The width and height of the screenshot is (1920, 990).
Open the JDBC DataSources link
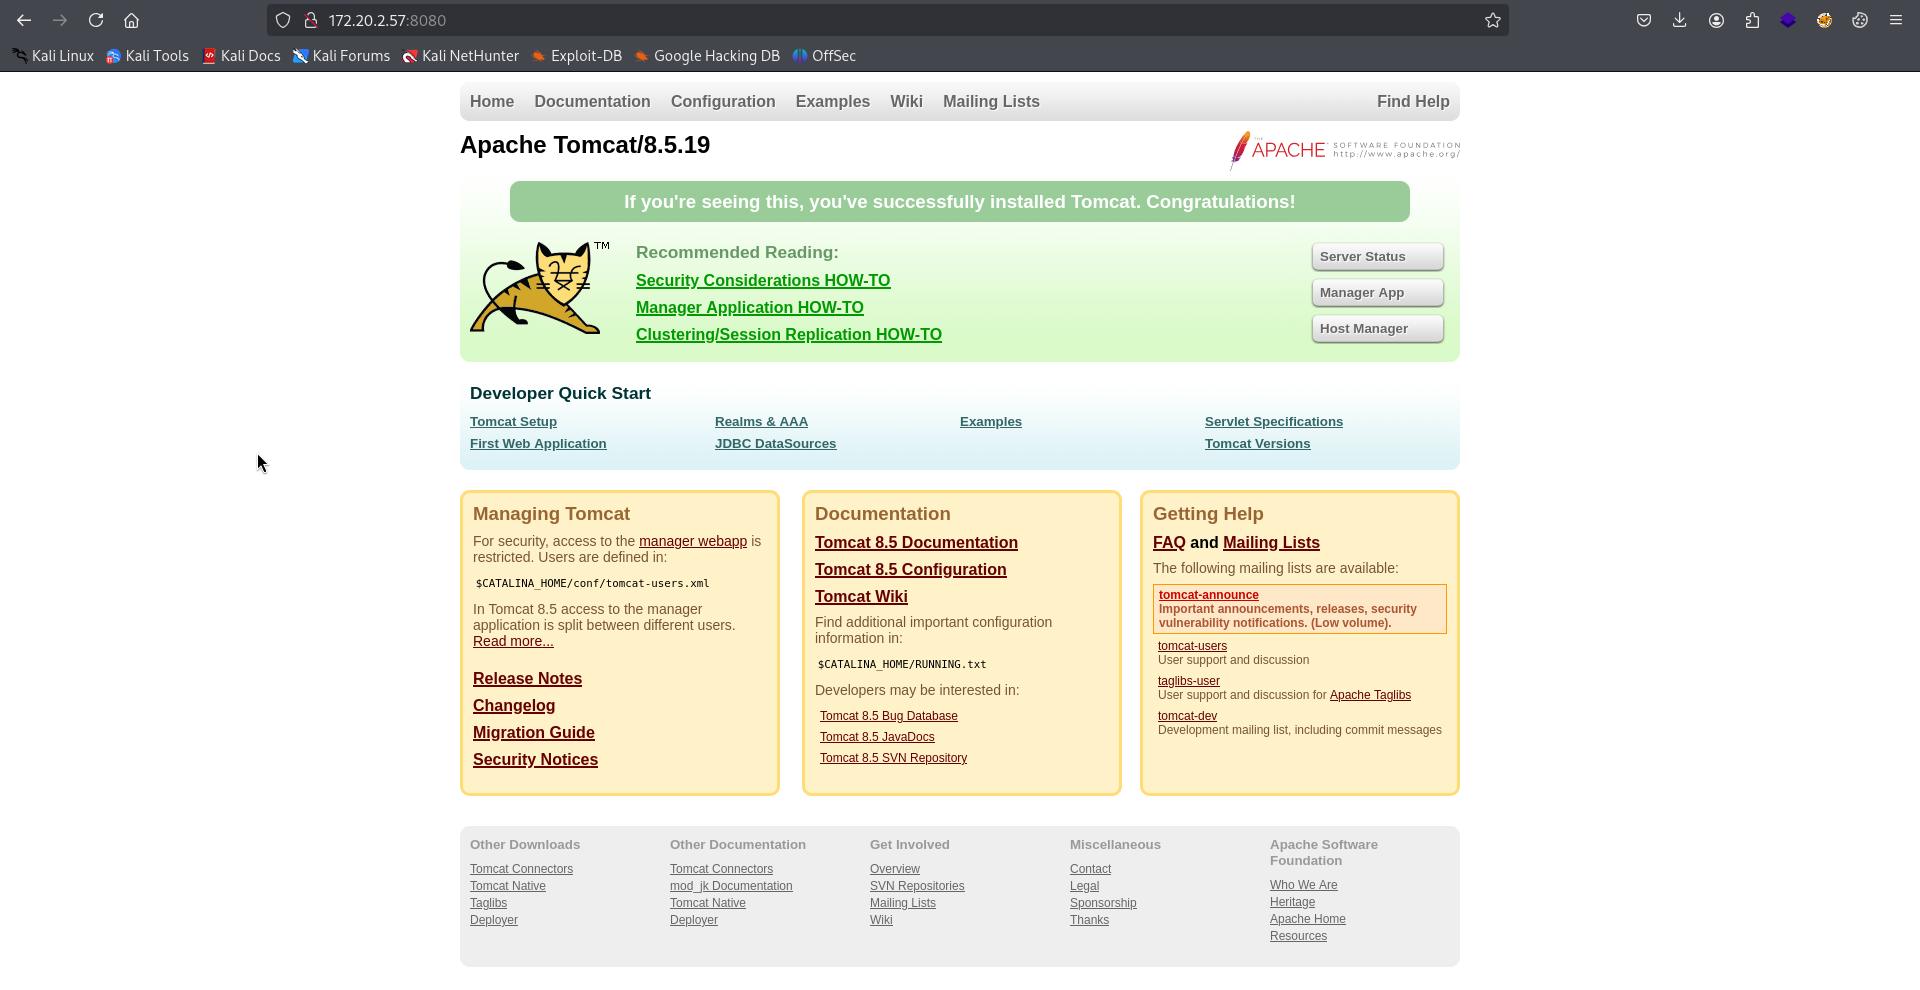[x=775, y=444]
